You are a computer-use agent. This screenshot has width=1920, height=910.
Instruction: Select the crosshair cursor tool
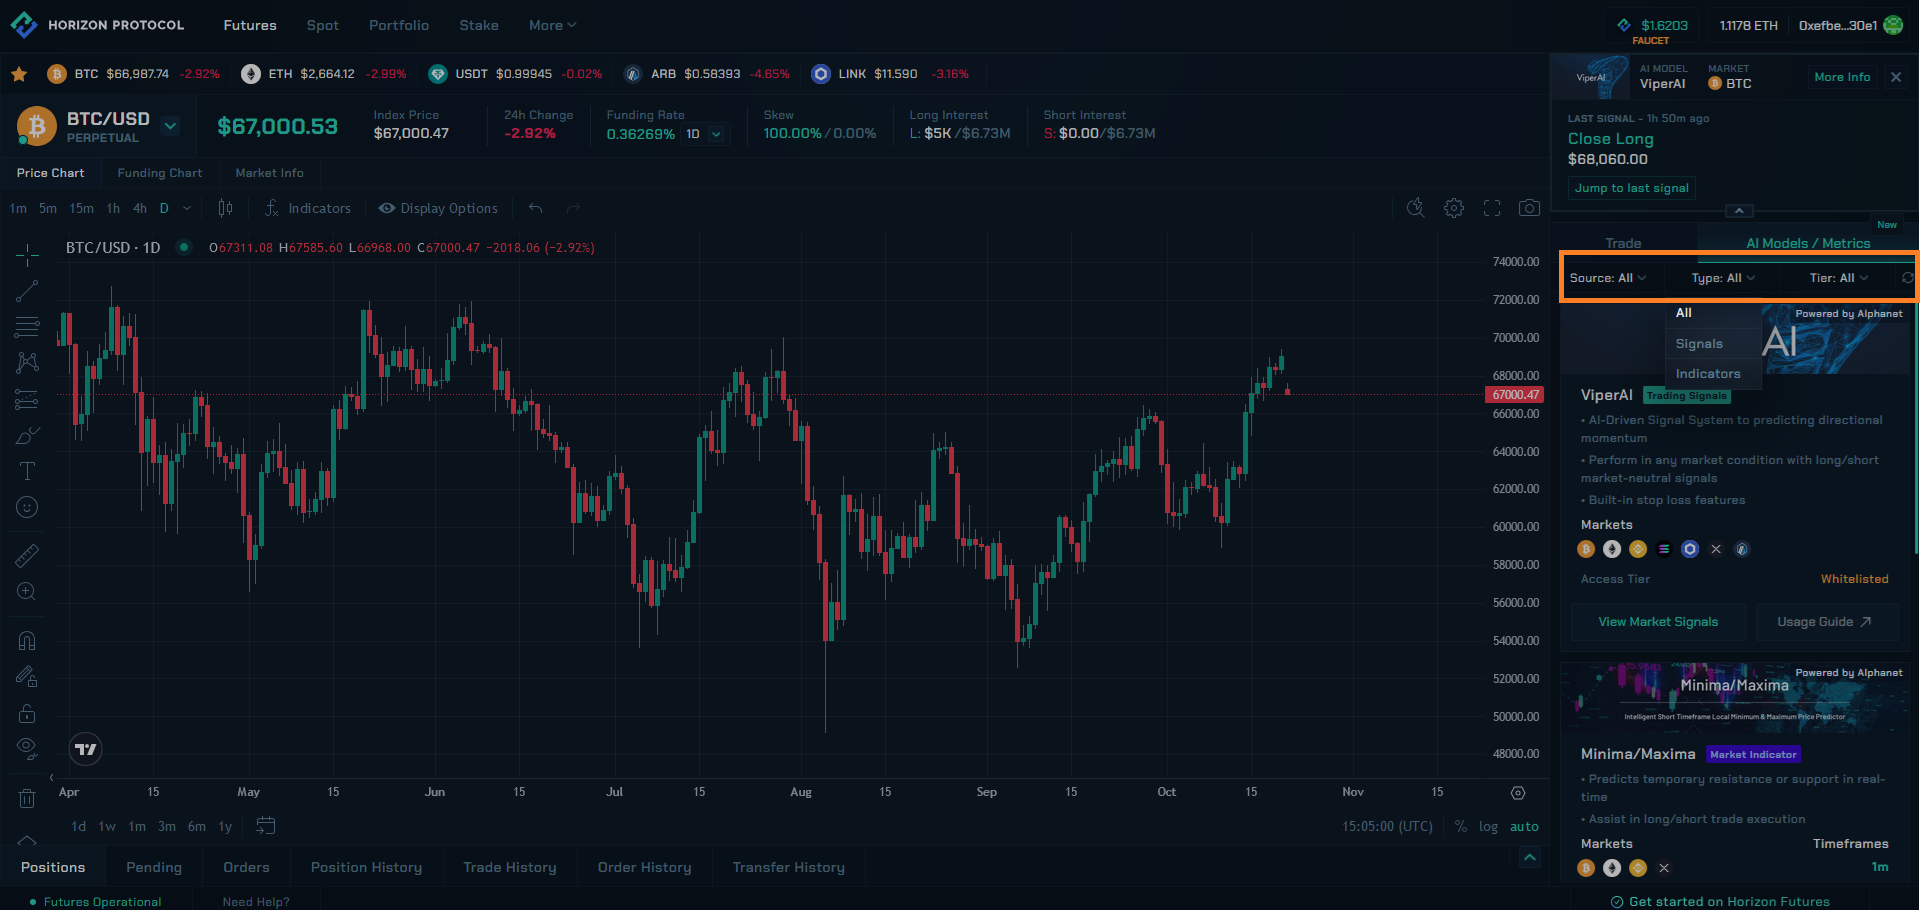click(27, 255)
